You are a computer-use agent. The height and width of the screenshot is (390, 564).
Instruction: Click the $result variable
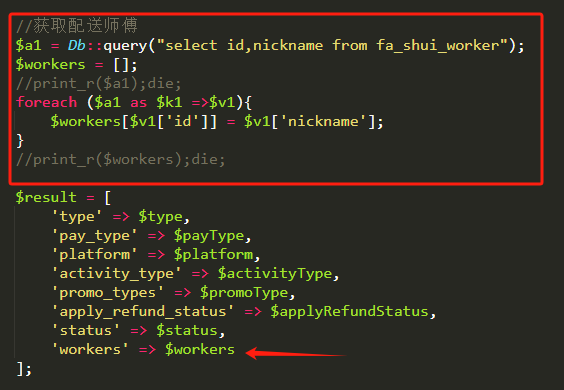coord(46,198)
